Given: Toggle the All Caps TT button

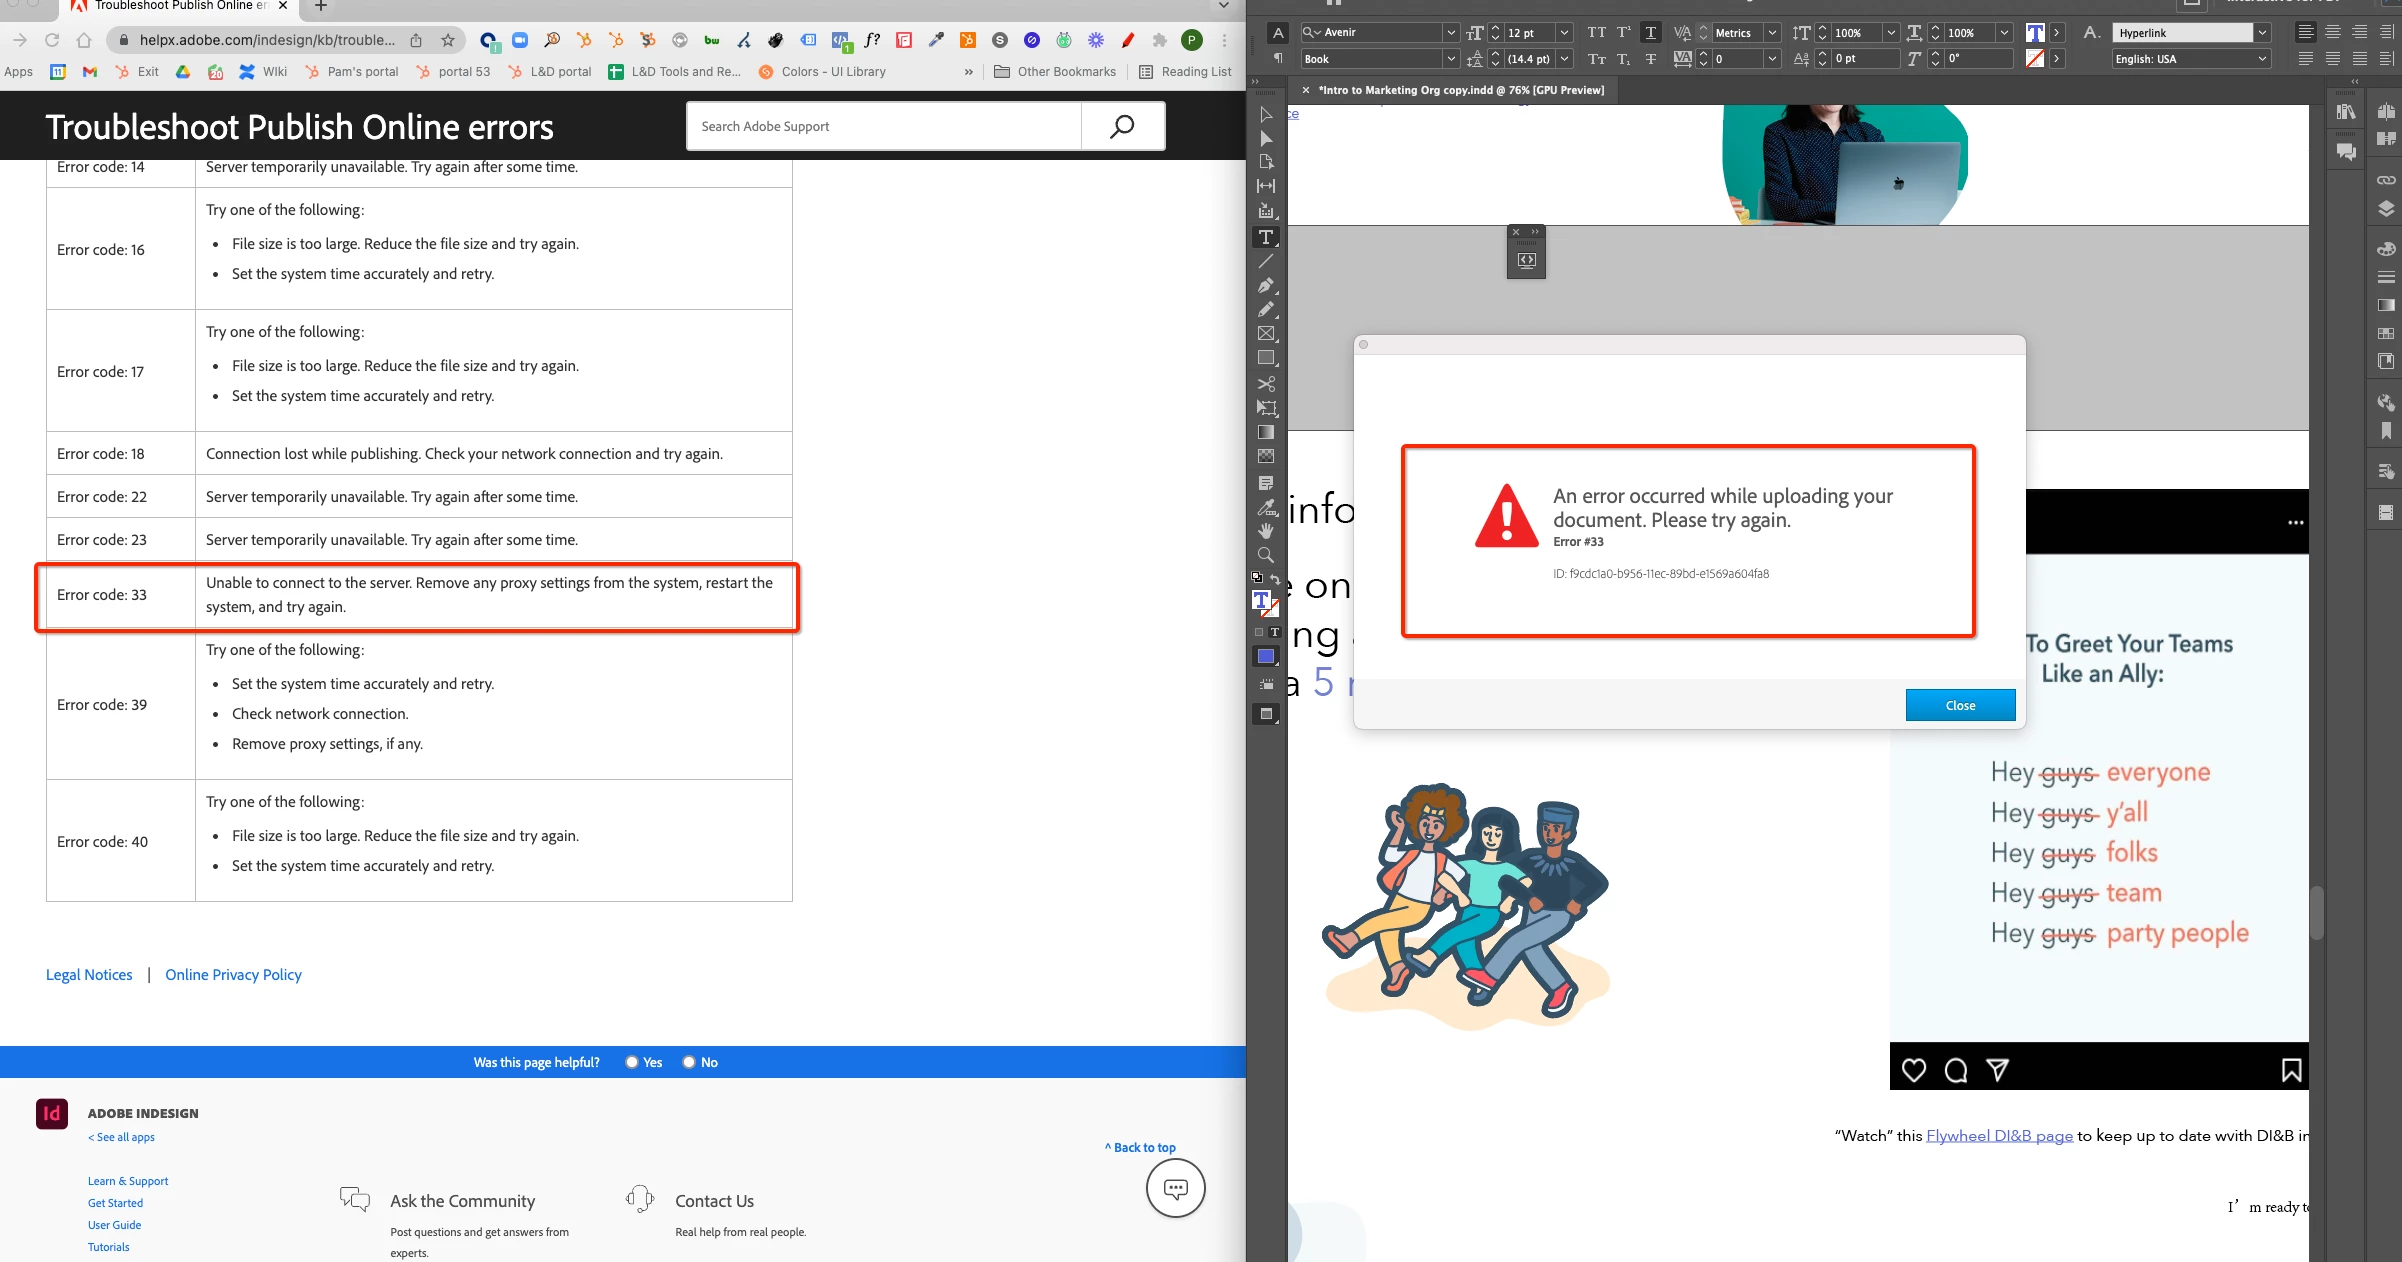Looking at the screenshot, I should 1597,33.
